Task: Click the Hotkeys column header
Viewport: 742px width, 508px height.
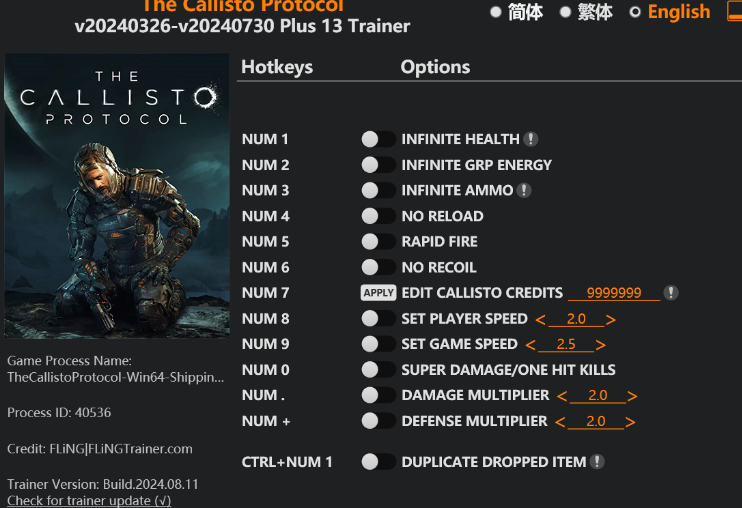Action: coord(277,67)
